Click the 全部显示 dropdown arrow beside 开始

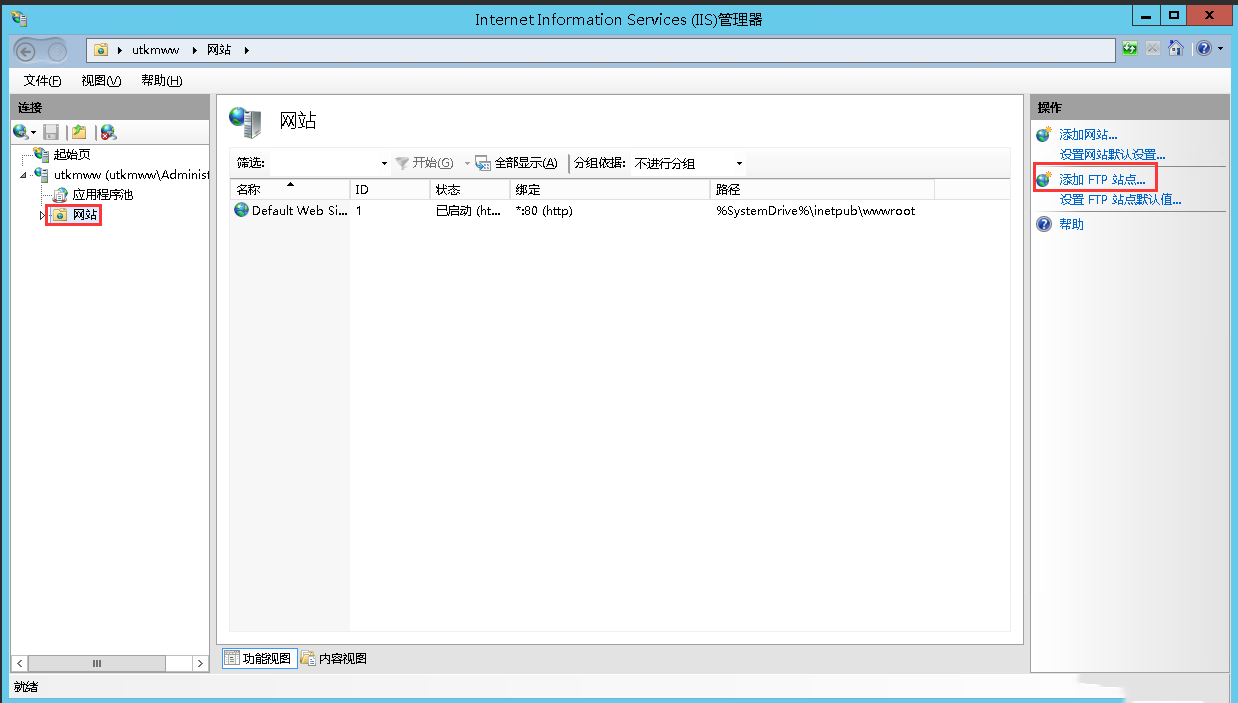click(466, 163)
